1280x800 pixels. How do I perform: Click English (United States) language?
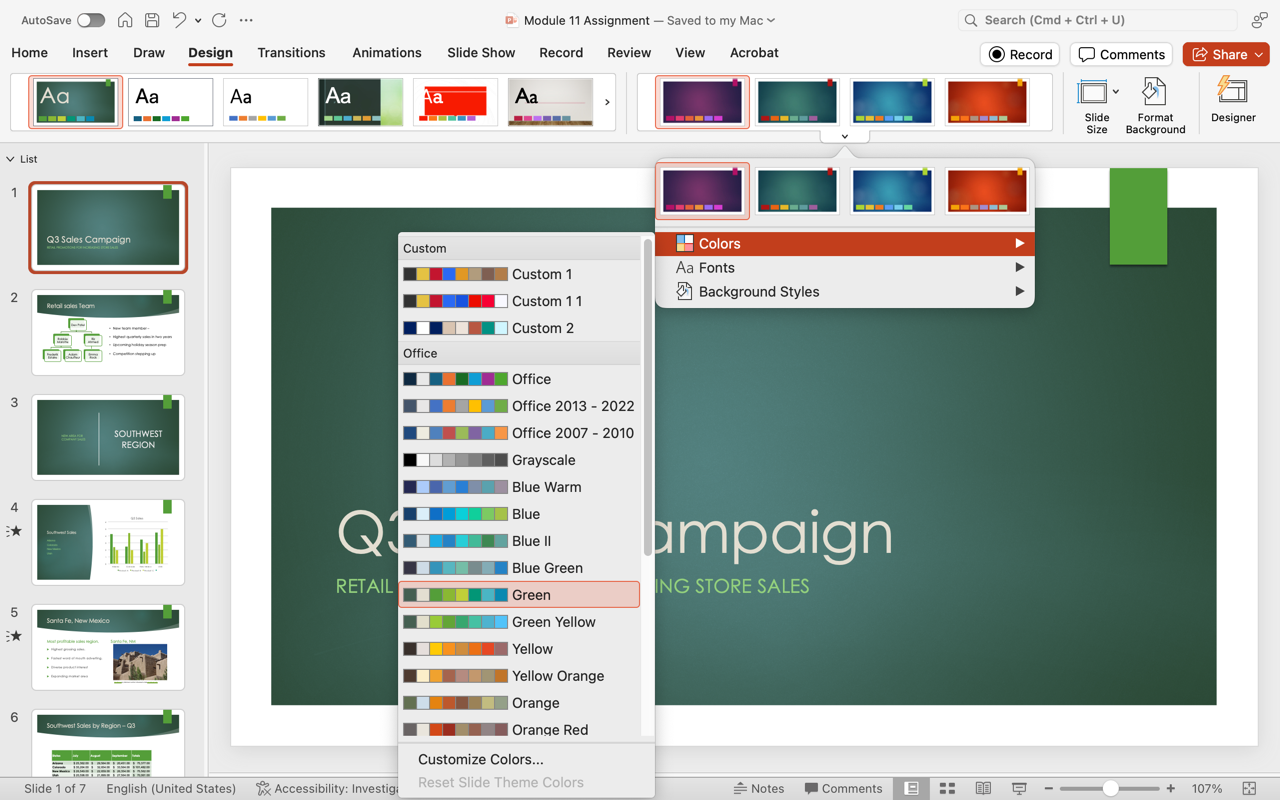click(x=170, y=788)
